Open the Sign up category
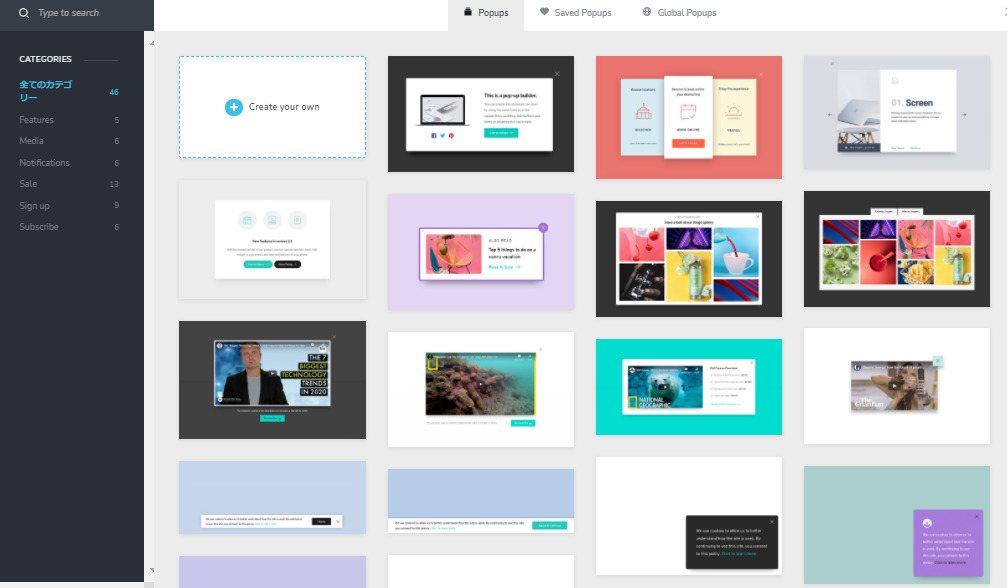The height and width of the screenshot is (588, 1007). click(x=35, y=206)
